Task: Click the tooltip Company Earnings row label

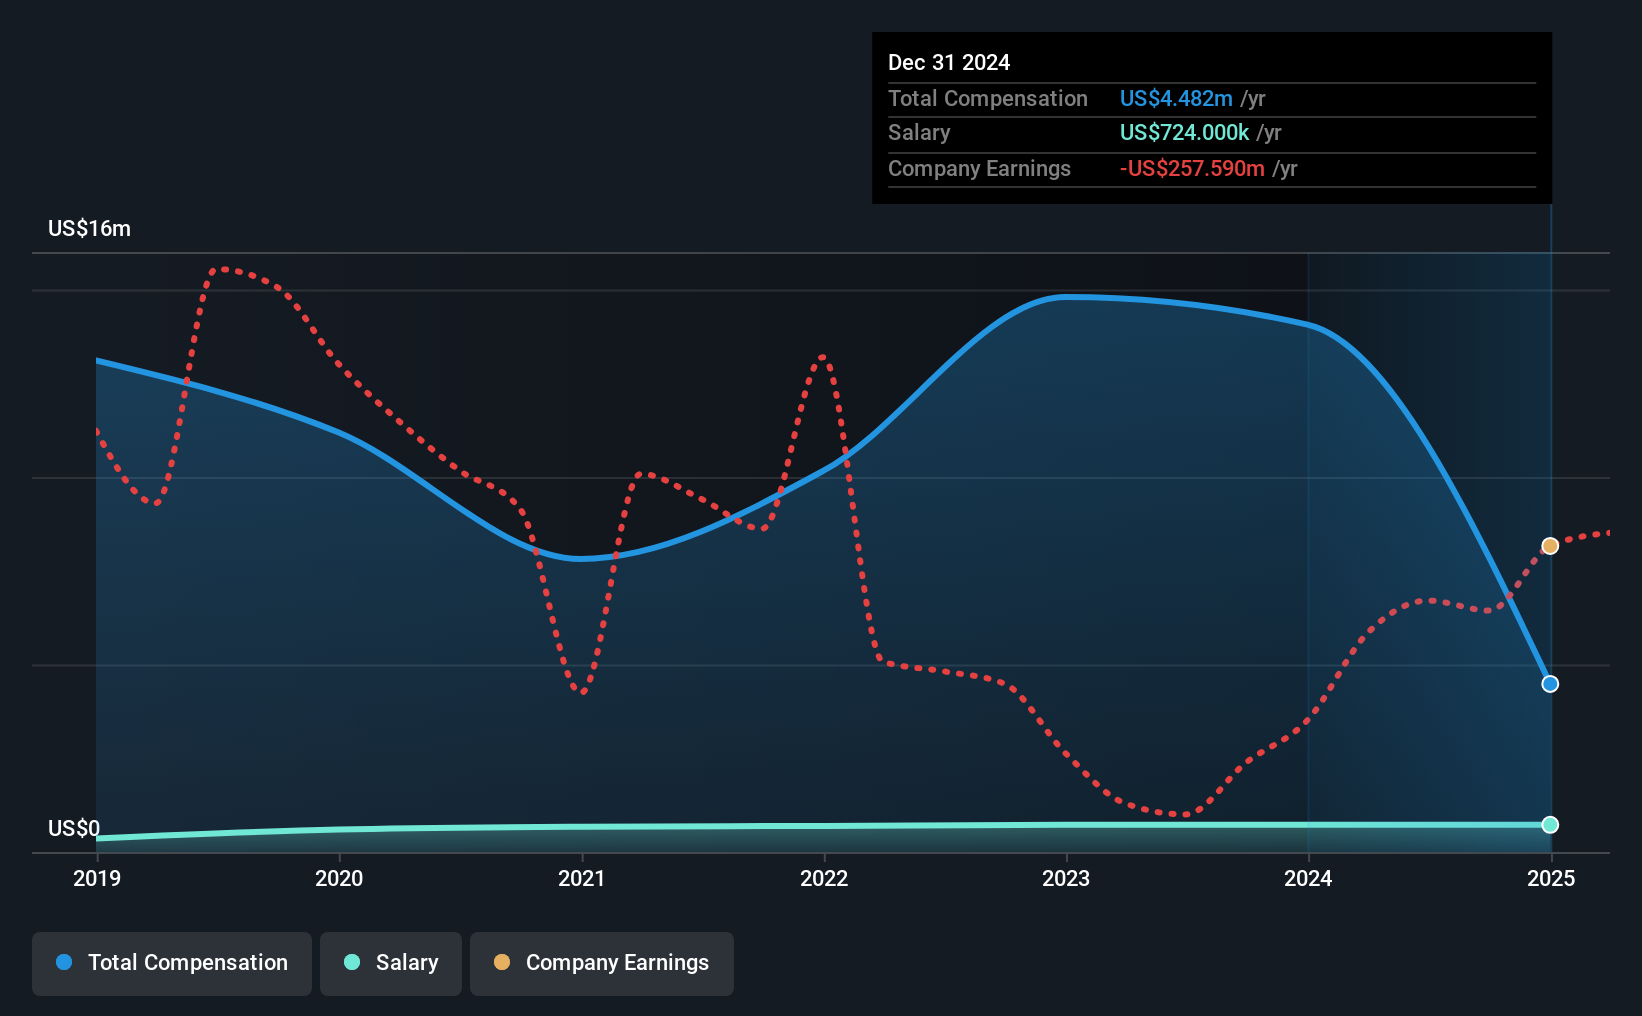Action: [979, 168]
